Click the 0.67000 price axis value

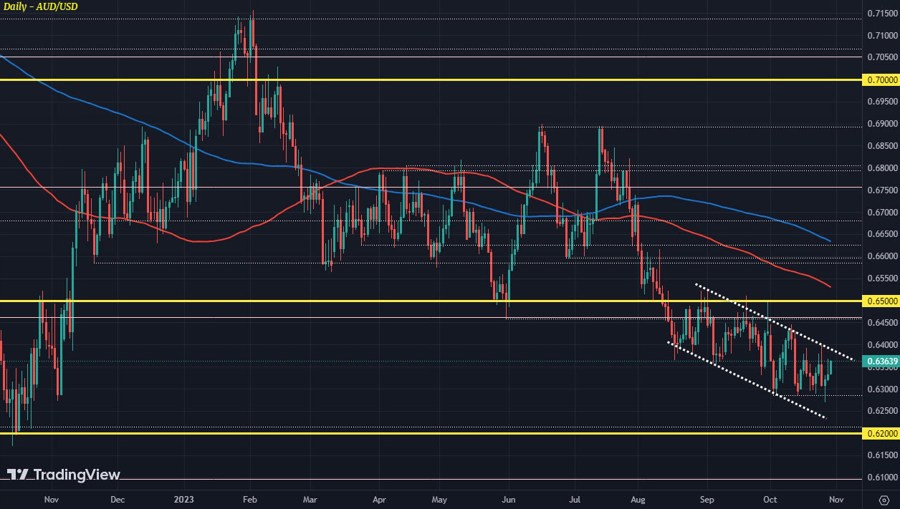(883, 212)
